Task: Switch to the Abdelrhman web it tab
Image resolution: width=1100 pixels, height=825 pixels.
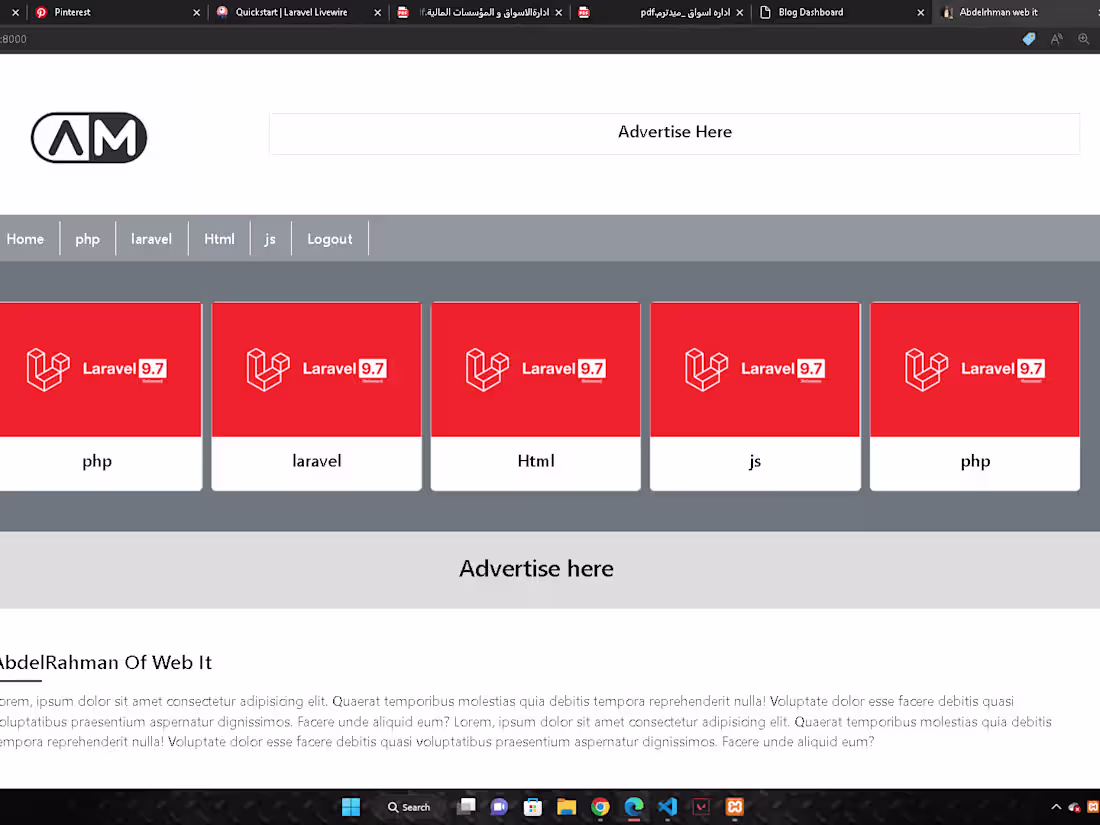Action: [x=1016, y=12]
